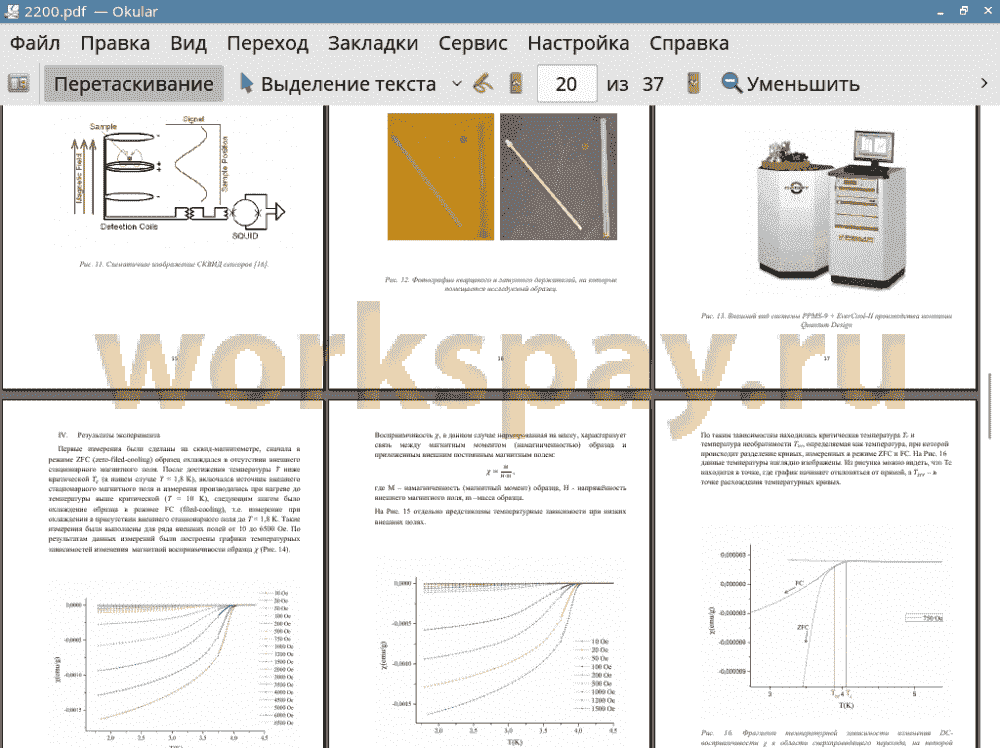Close the Okular window
This screenshot has height=748, width=1000.
click(987, 11)
